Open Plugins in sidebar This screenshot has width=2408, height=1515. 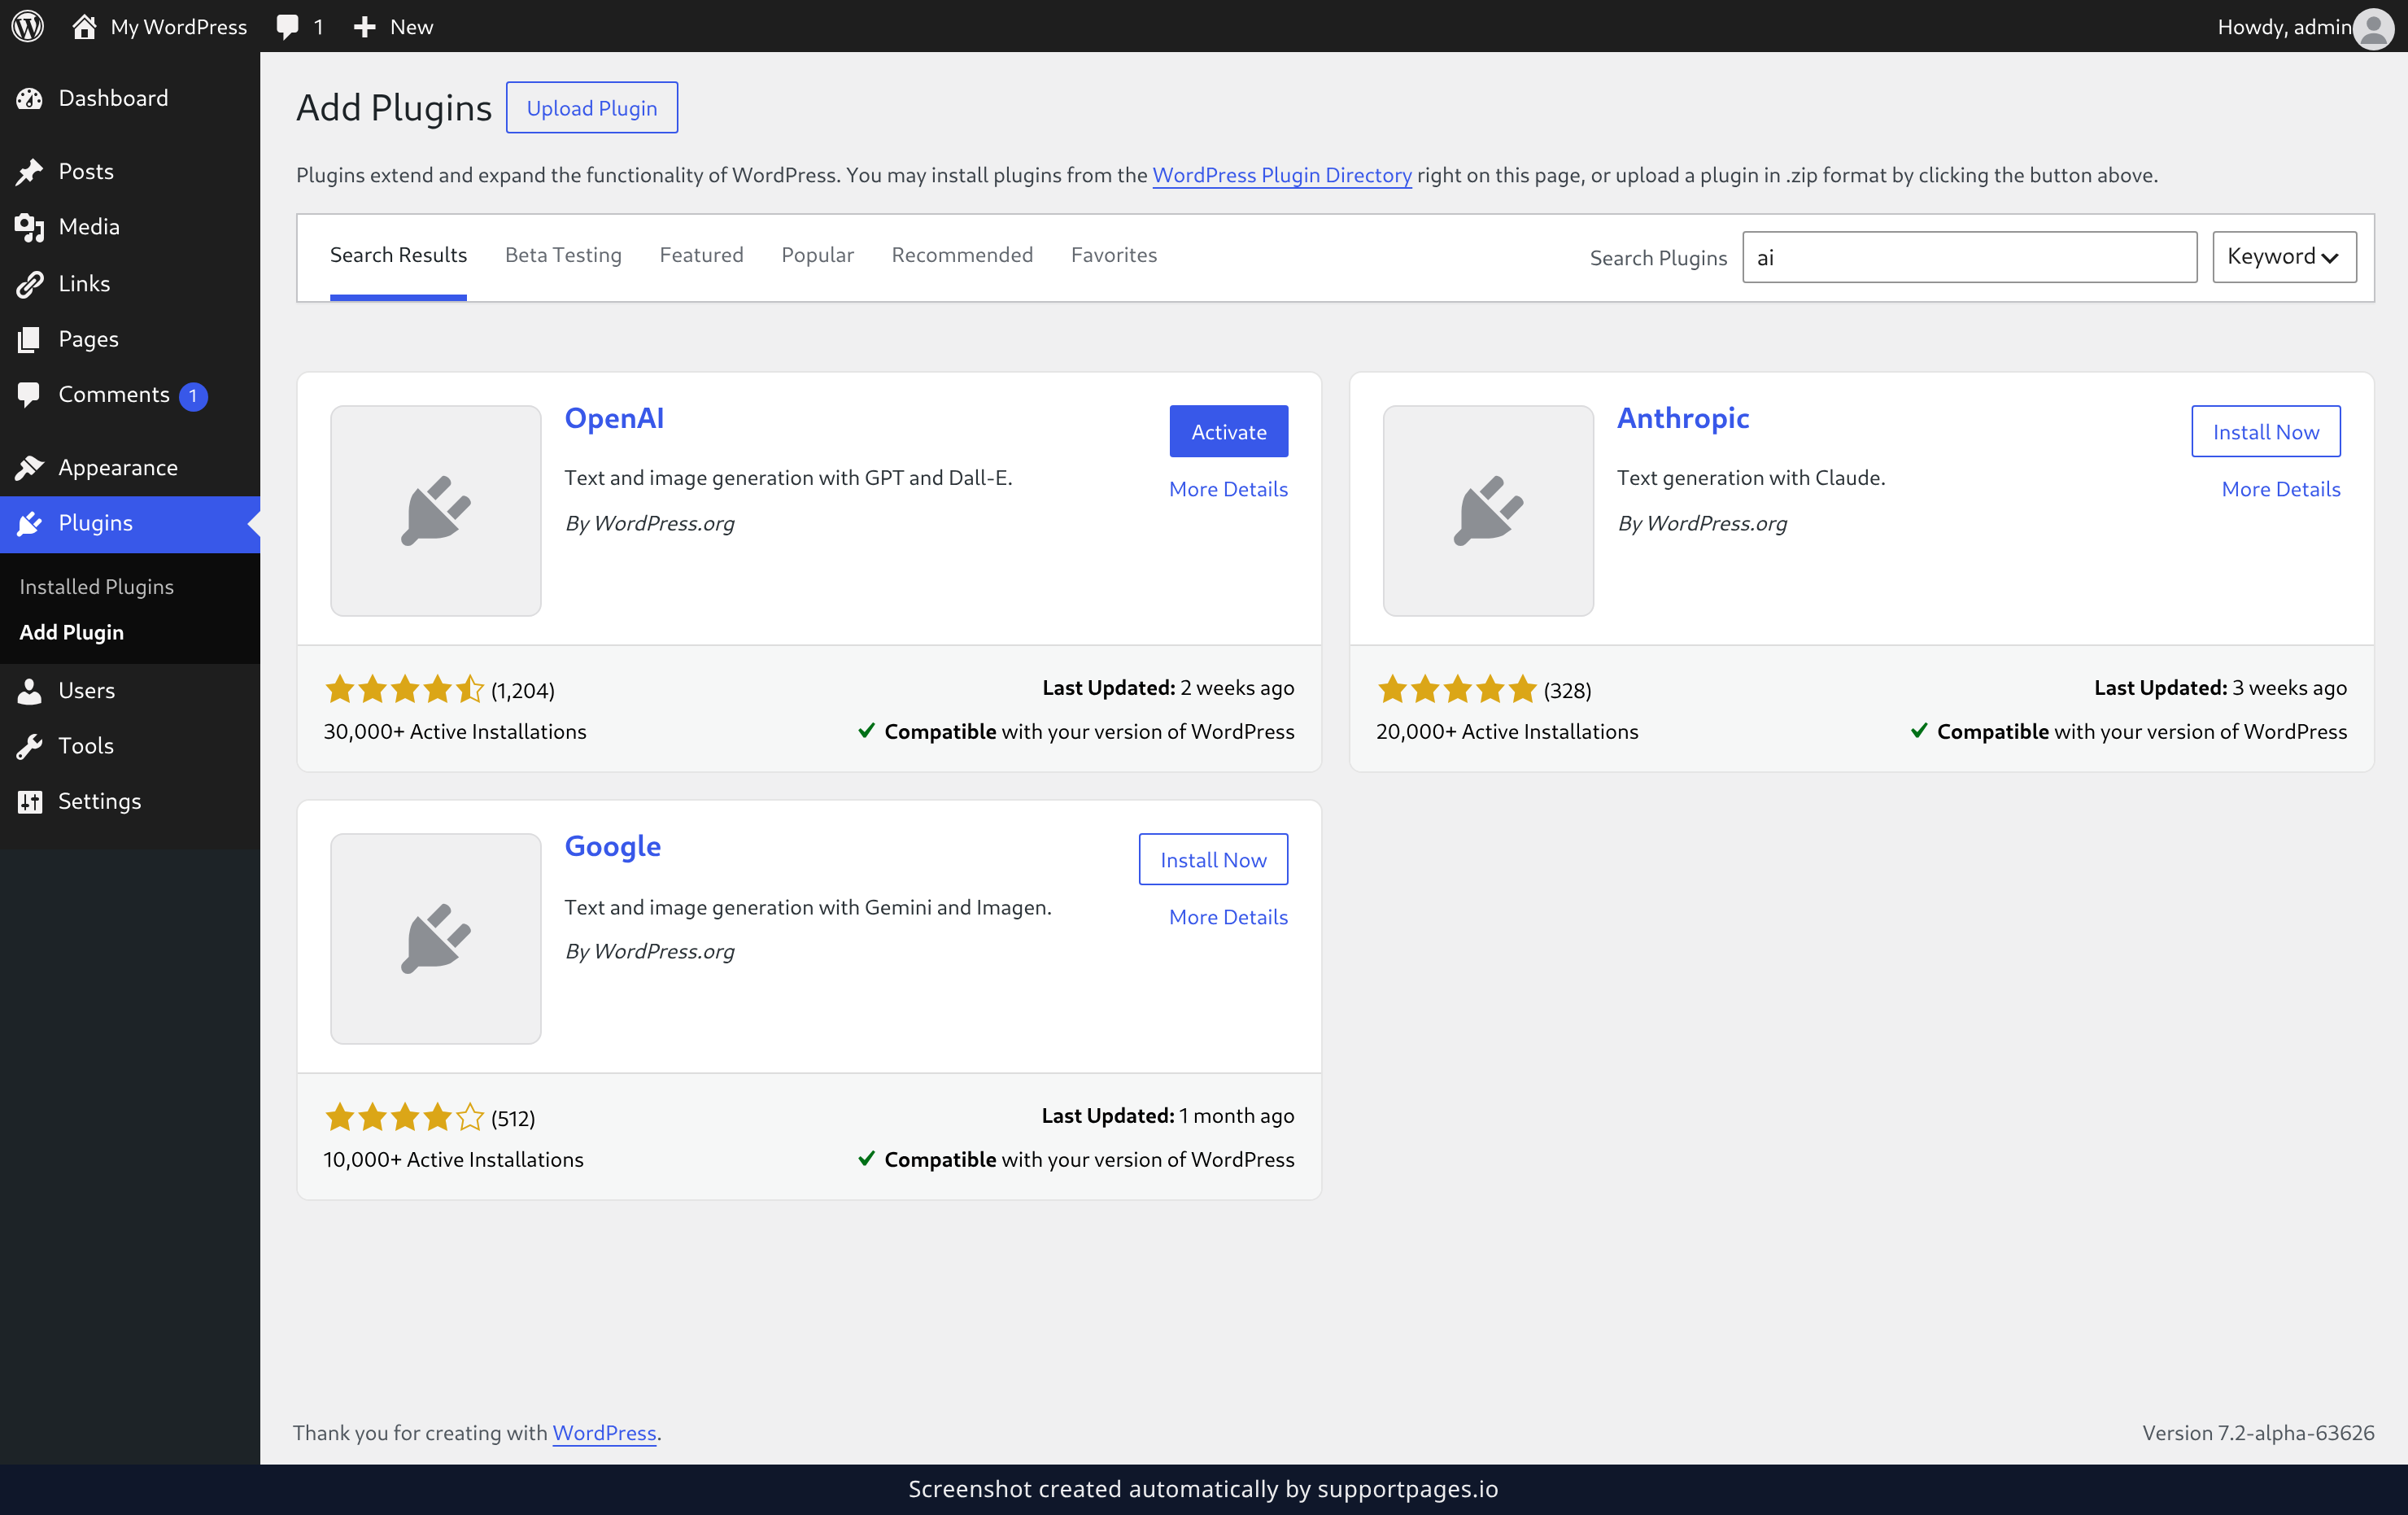[x=130, y=523]
